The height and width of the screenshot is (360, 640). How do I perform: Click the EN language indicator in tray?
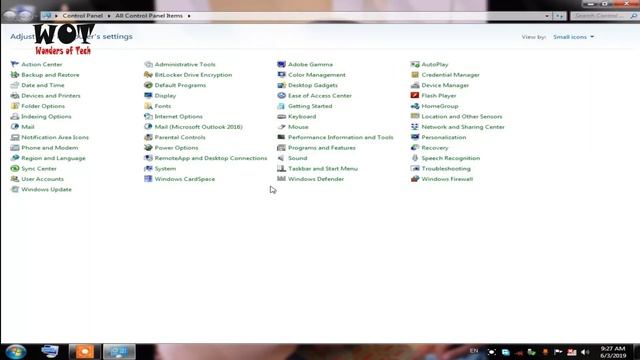pyautogui.click(x=474, y=351)
